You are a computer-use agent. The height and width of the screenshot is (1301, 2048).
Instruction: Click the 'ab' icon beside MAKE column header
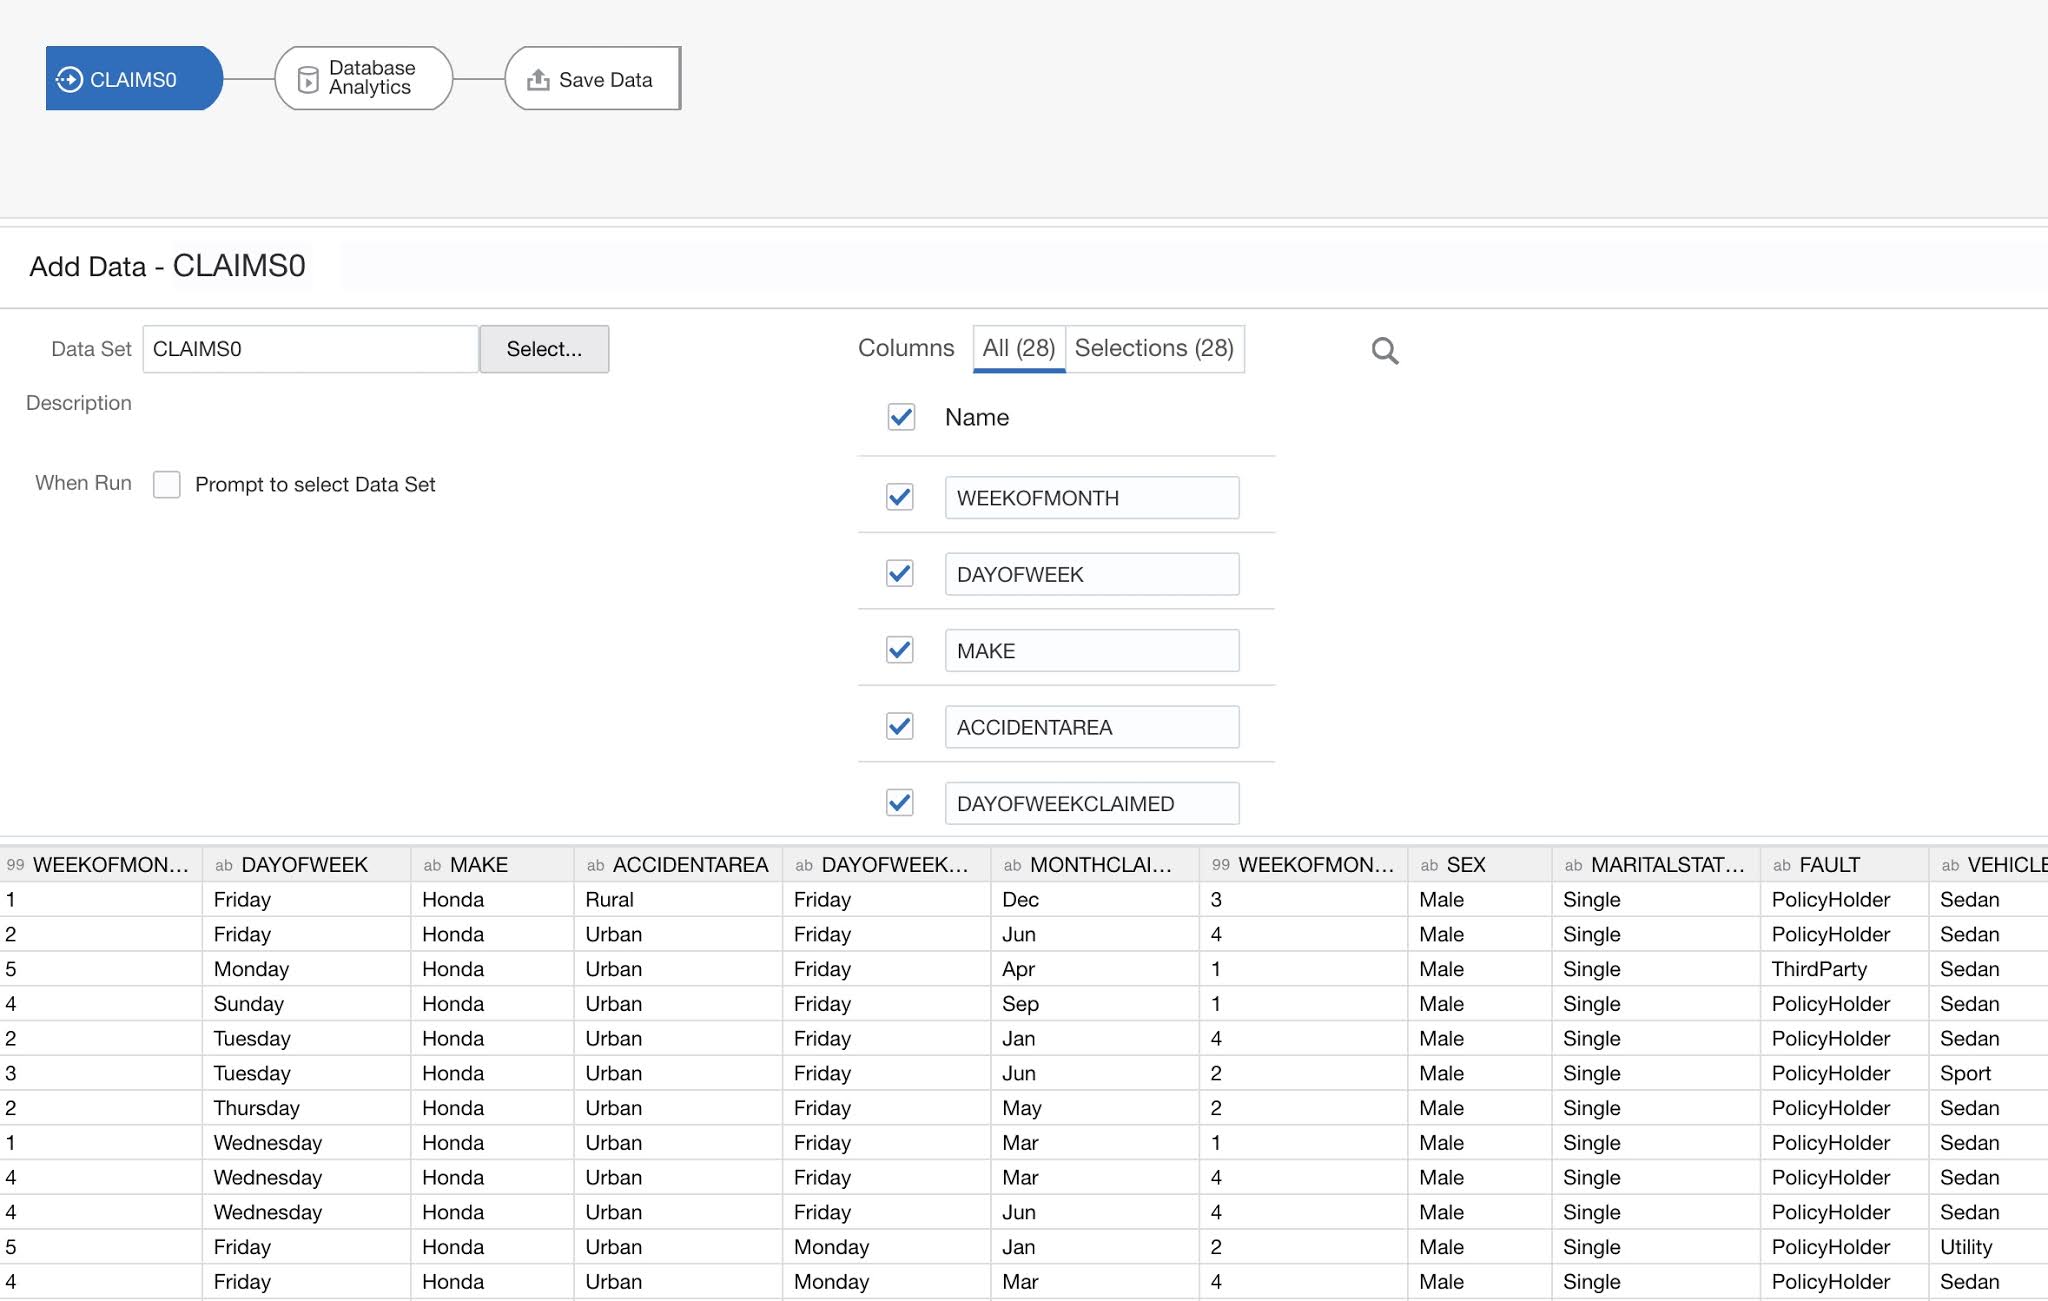[434, 864]
